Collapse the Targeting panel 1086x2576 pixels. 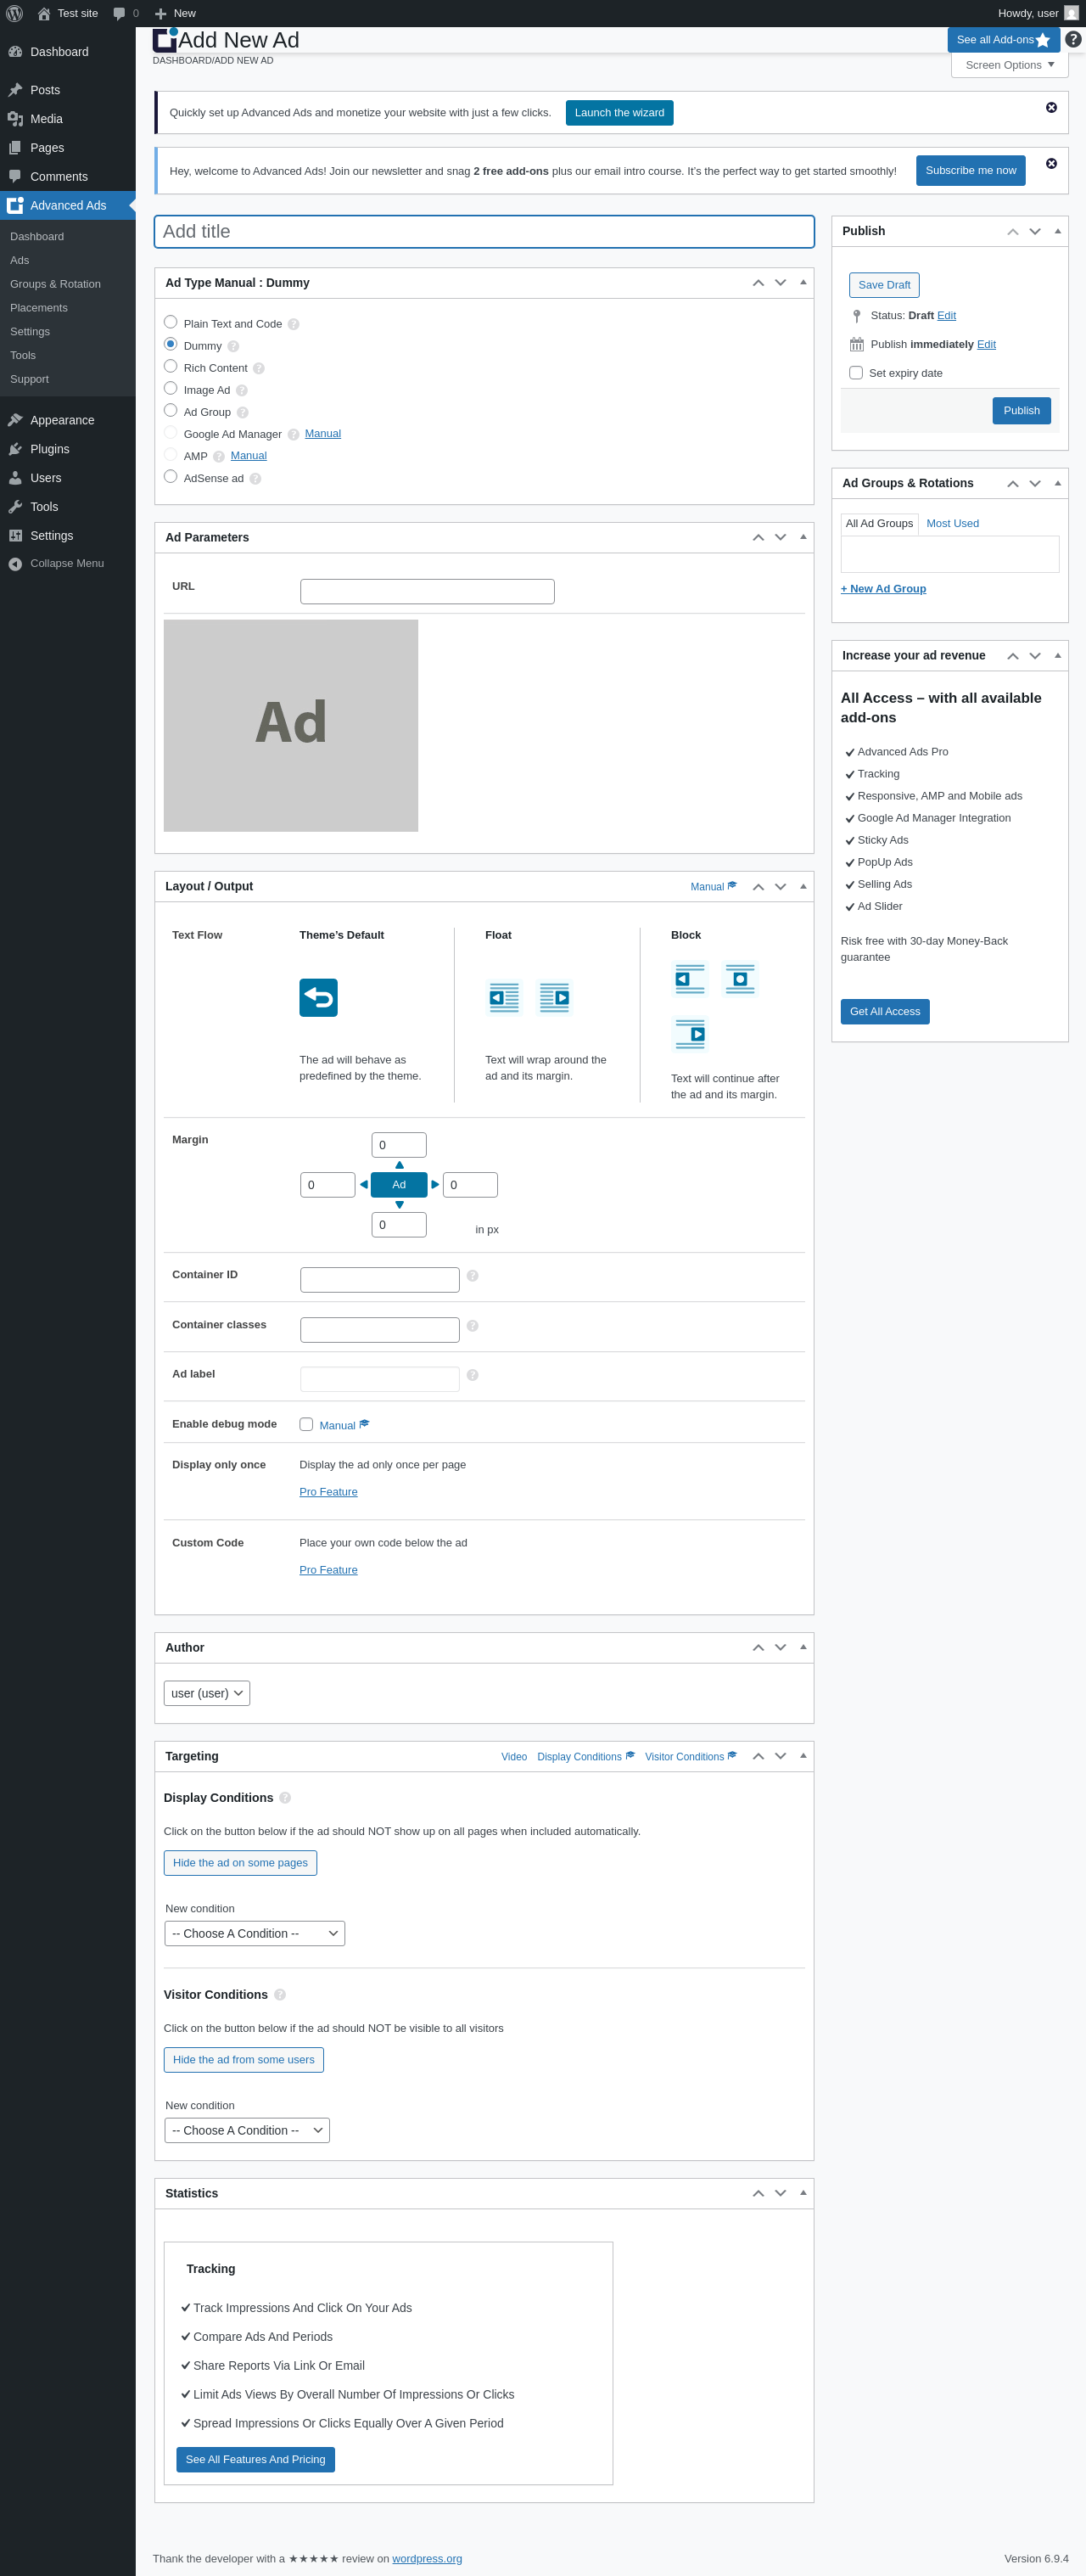[803, 1756]
